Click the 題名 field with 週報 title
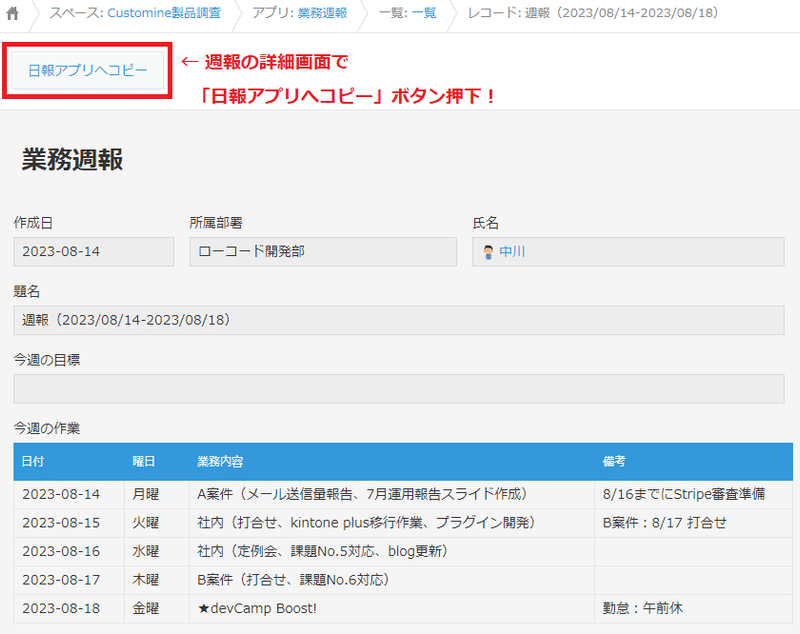Viewport: 800px width, 634px height. point(398,320)
